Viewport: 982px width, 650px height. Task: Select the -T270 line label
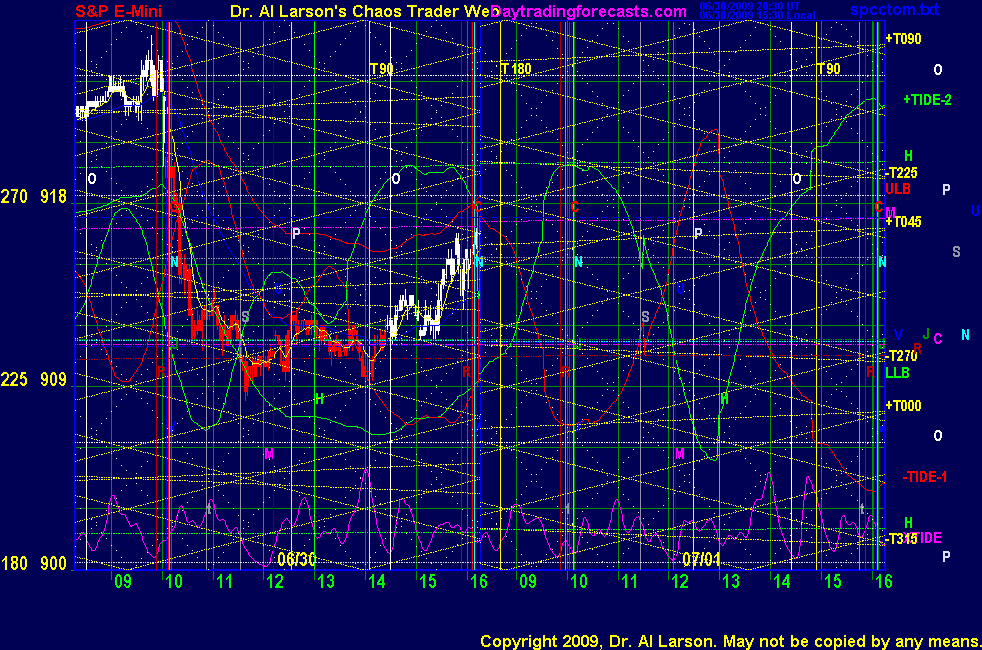click(902, 356)
